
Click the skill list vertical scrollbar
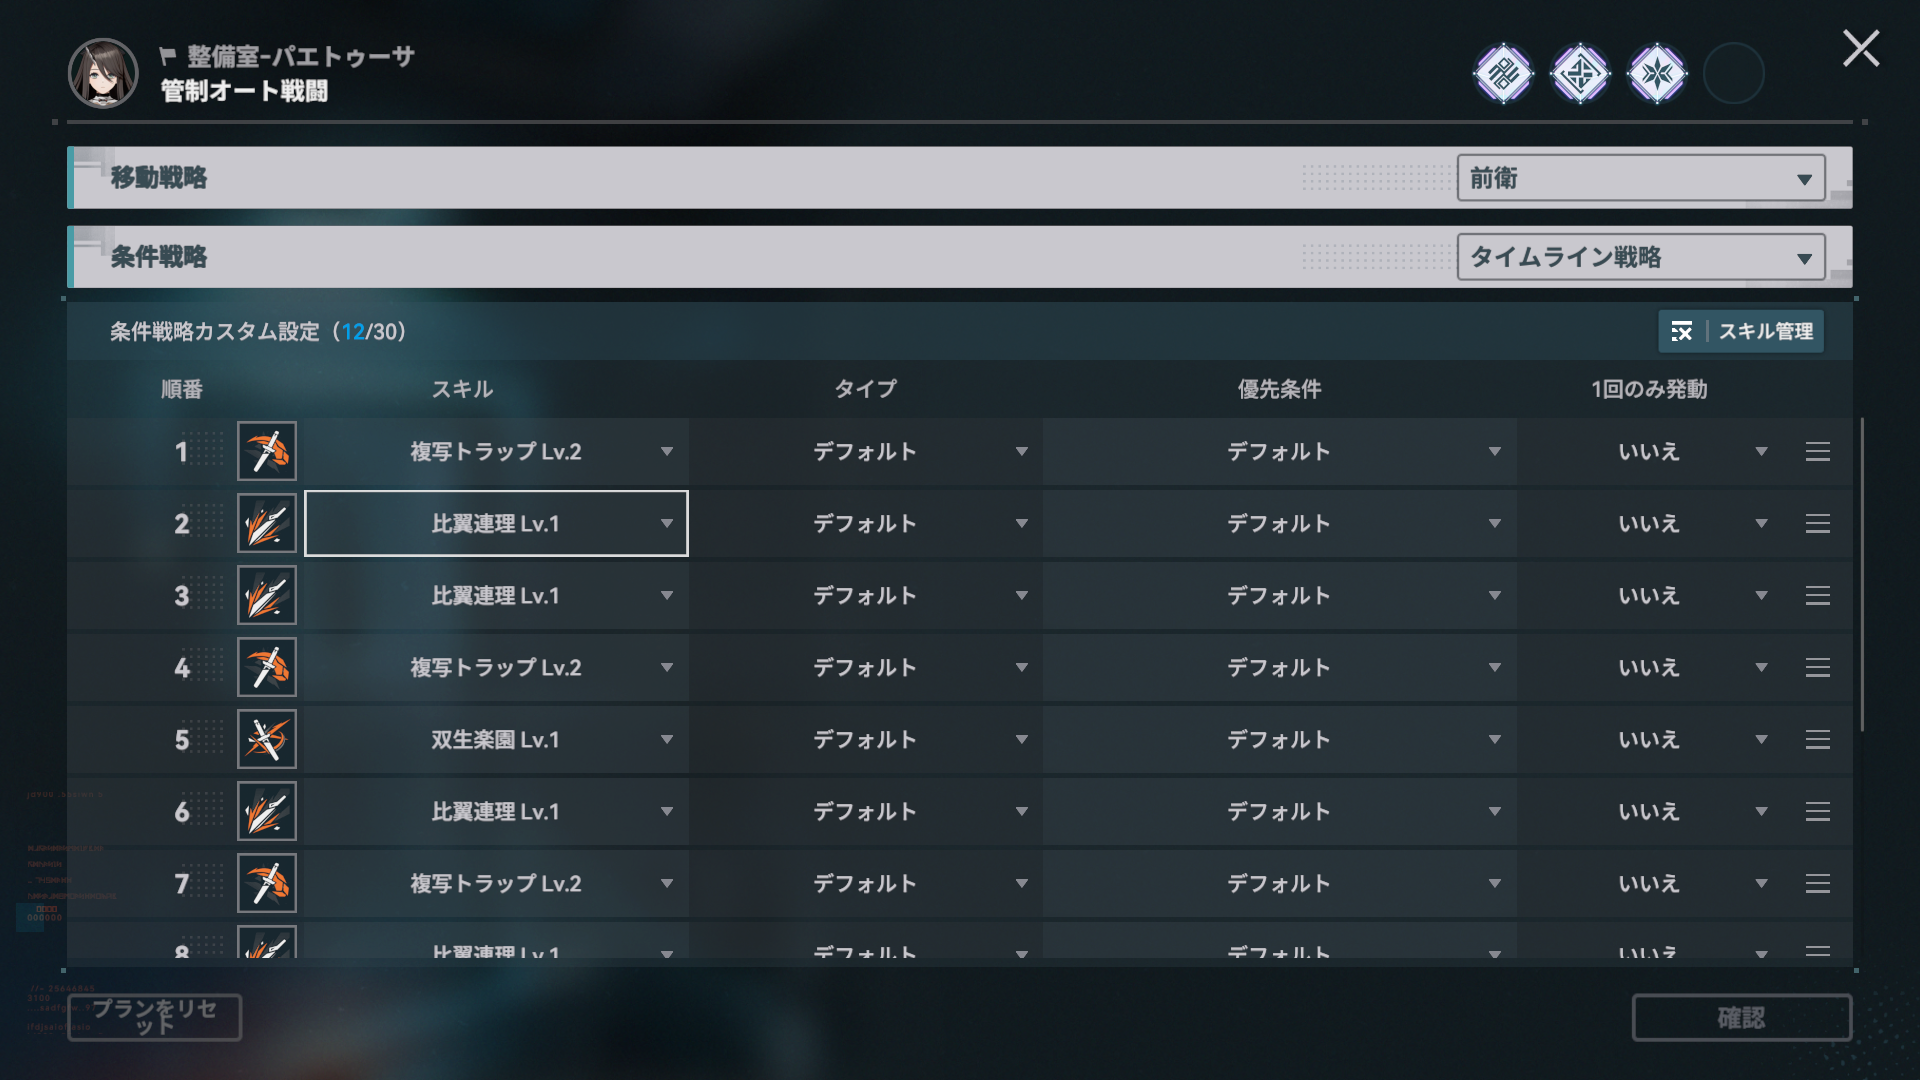point(1862,575)
